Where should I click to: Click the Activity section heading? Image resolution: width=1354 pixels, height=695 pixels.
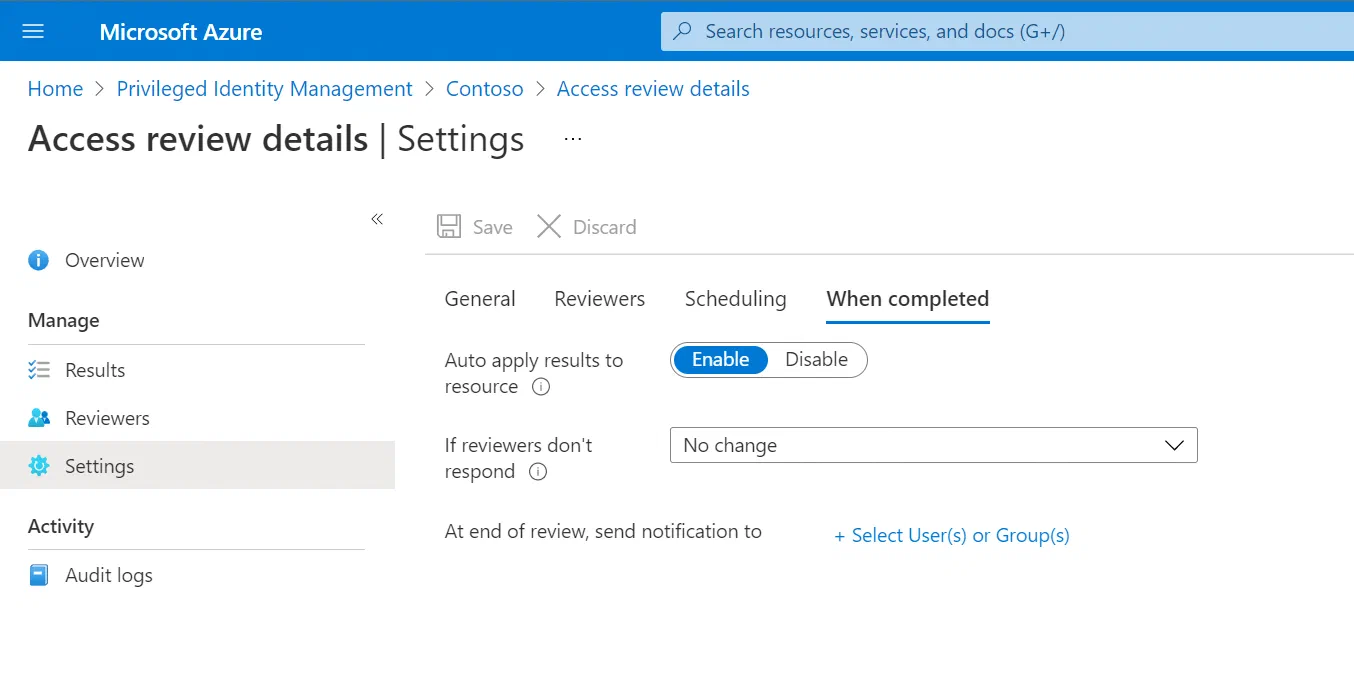coord(61,526)
